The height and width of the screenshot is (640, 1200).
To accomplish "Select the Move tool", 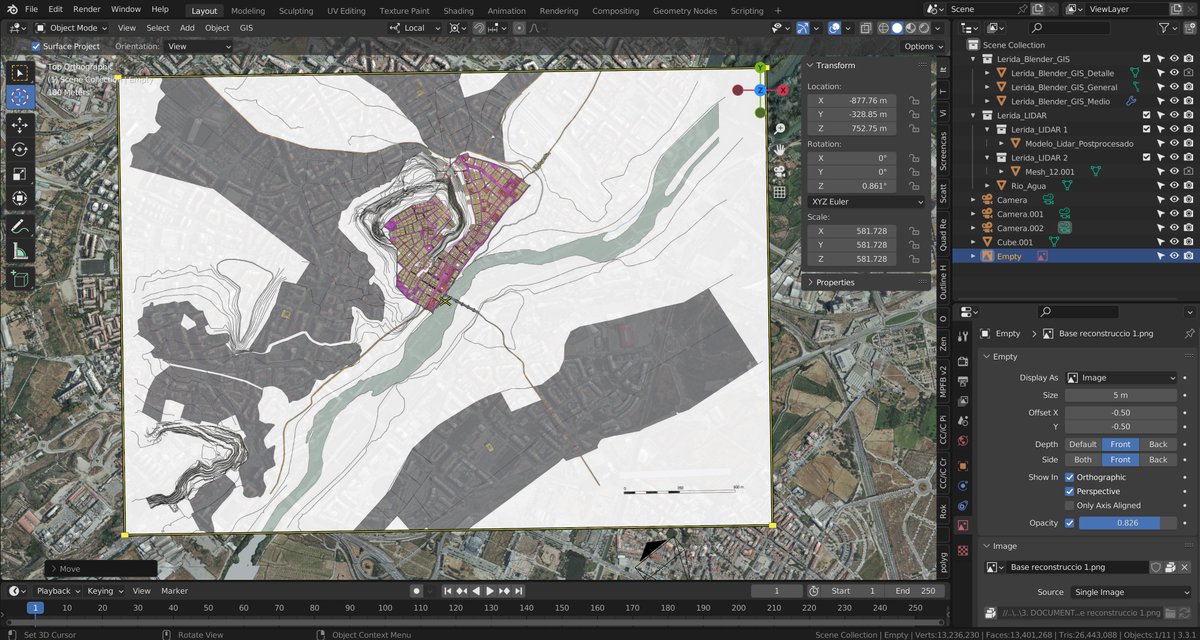I will point(20,125).
